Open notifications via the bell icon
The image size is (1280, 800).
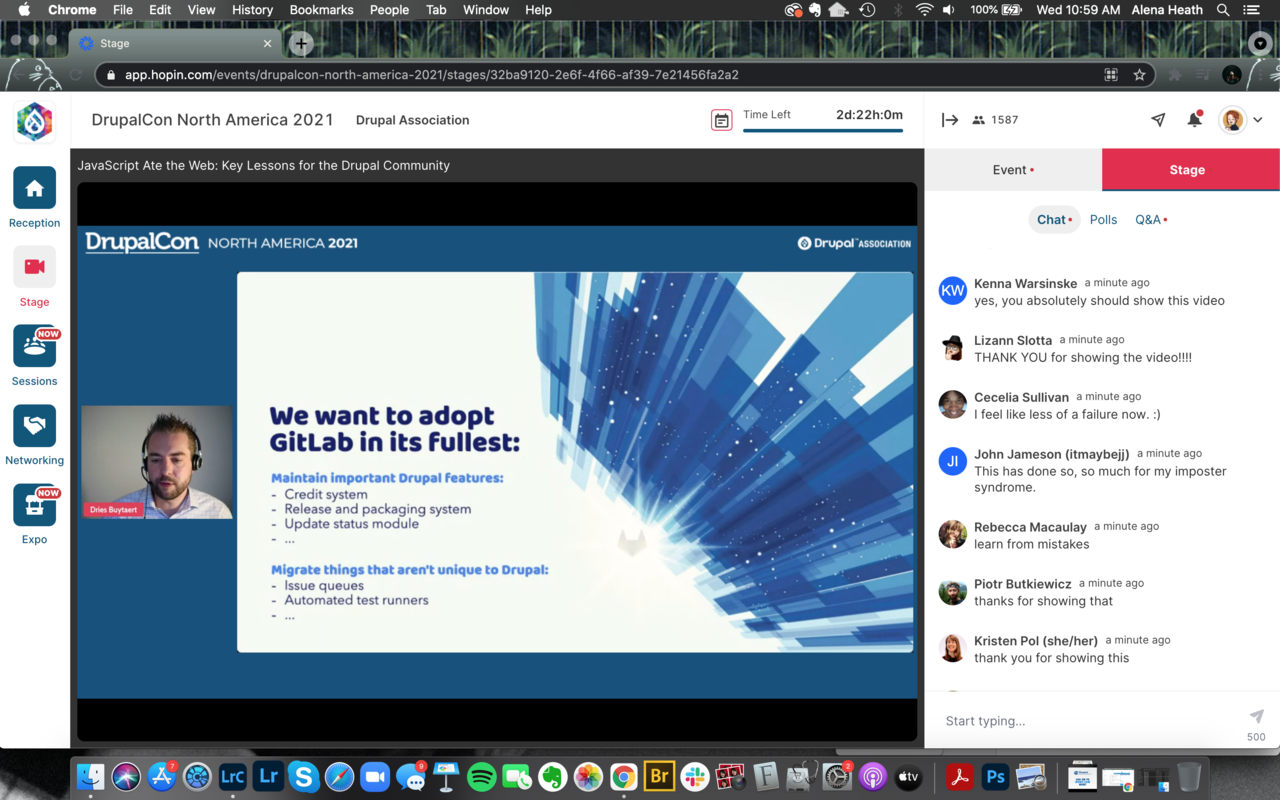(1193, 119)
